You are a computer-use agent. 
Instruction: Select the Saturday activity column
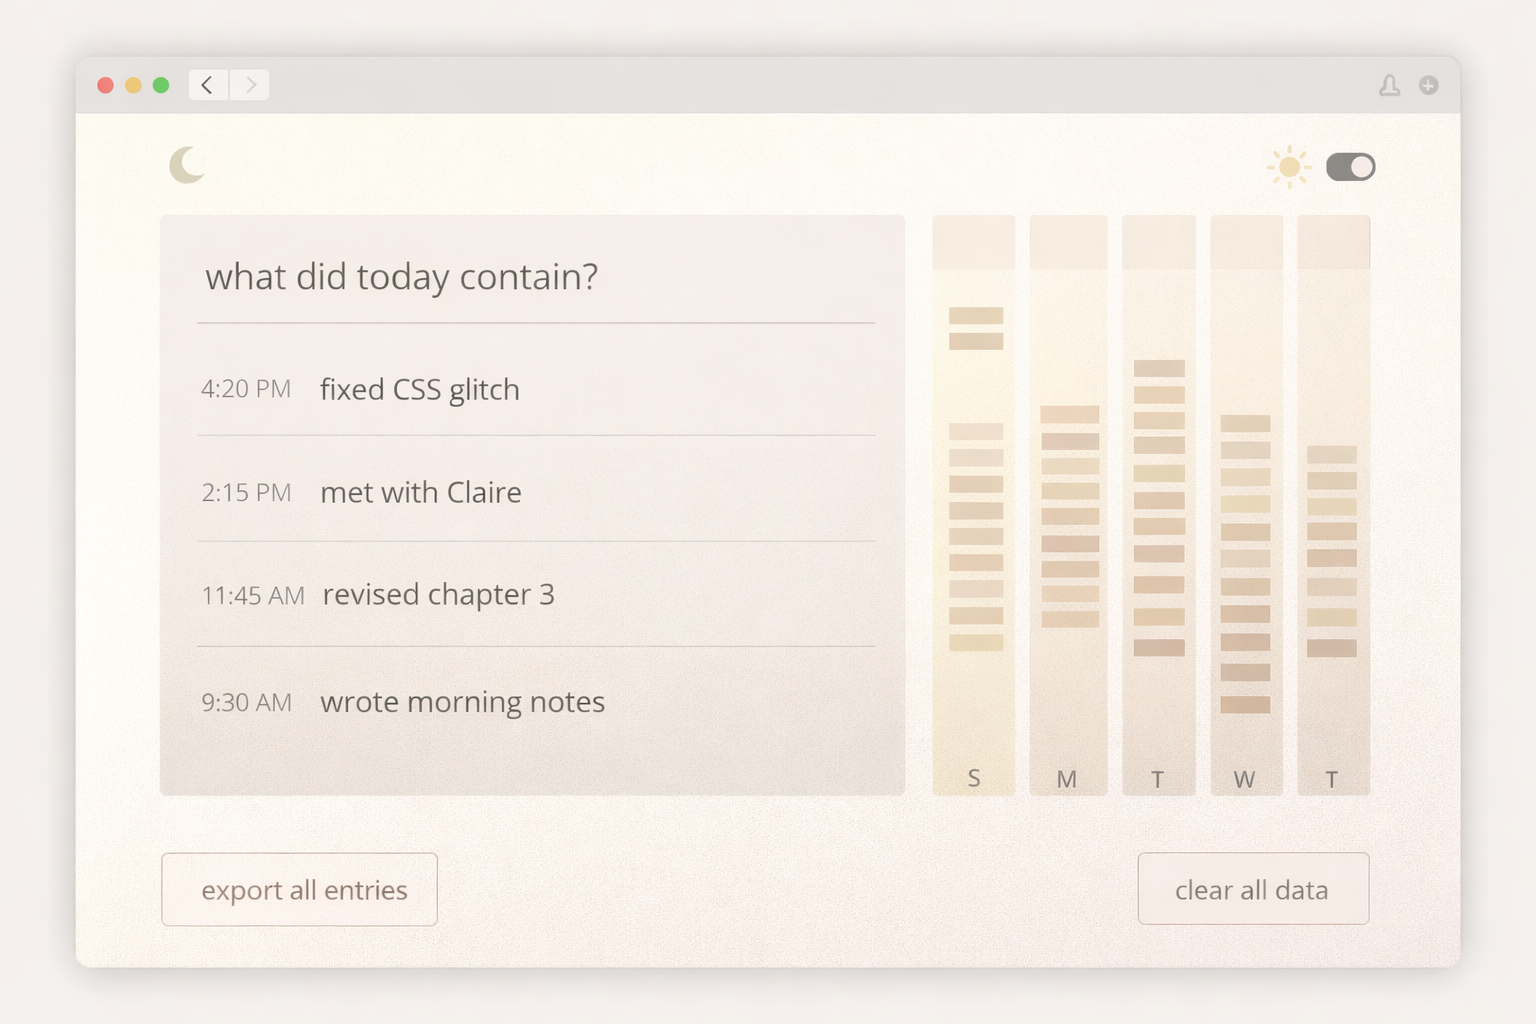pyautogui.click(x=973, y=500)
